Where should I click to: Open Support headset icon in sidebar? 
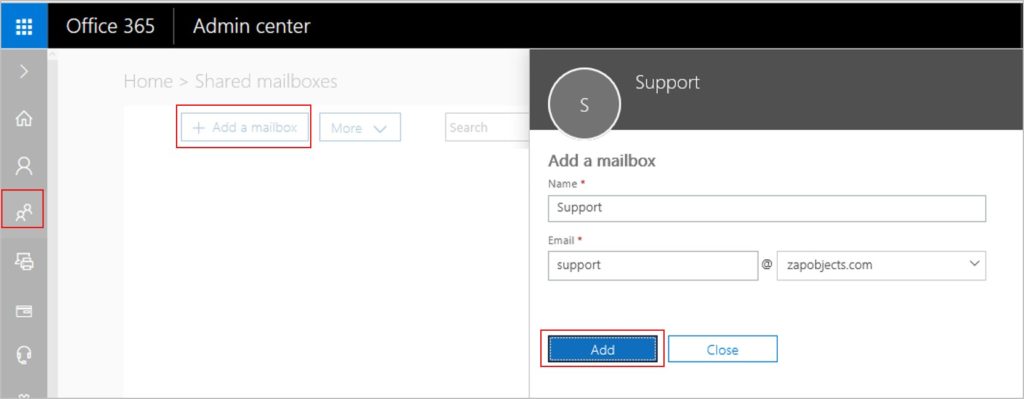tap(24, 355)
